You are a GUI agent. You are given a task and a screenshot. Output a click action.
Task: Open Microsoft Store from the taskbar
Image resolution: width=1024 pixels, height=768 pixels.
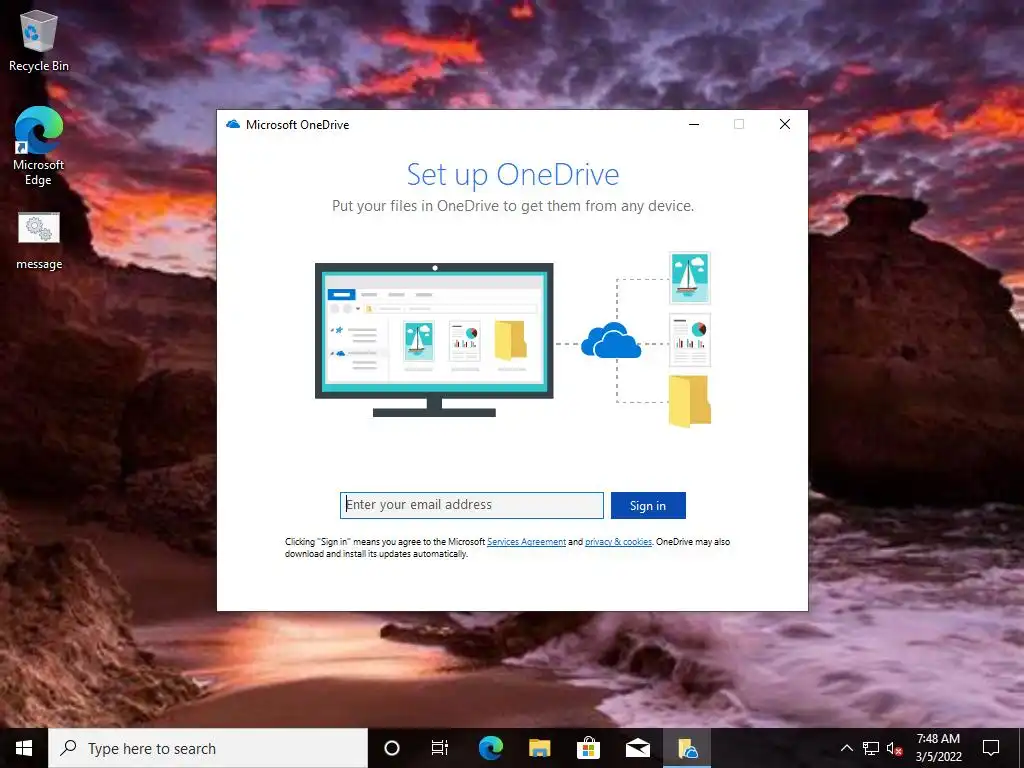pyautogui.click(x=588, y=748)
